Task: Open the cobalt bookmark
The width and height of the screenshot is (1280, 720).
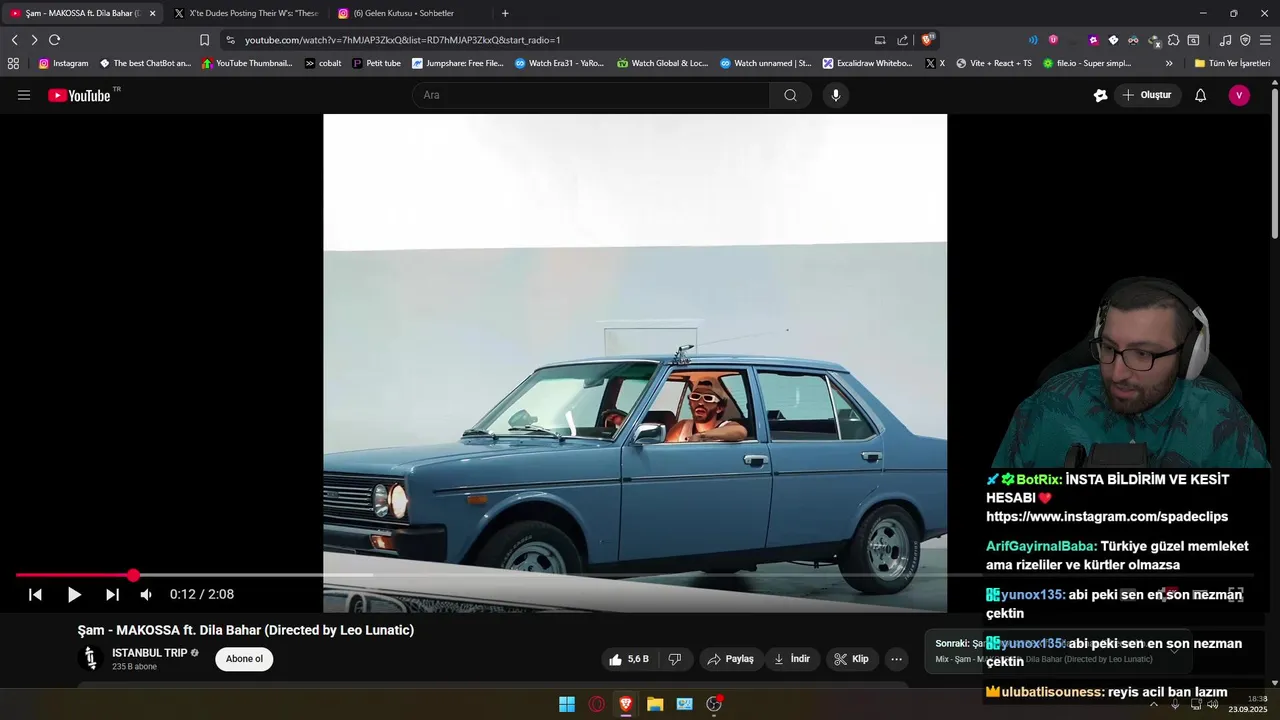Action: tap(323, 63)
